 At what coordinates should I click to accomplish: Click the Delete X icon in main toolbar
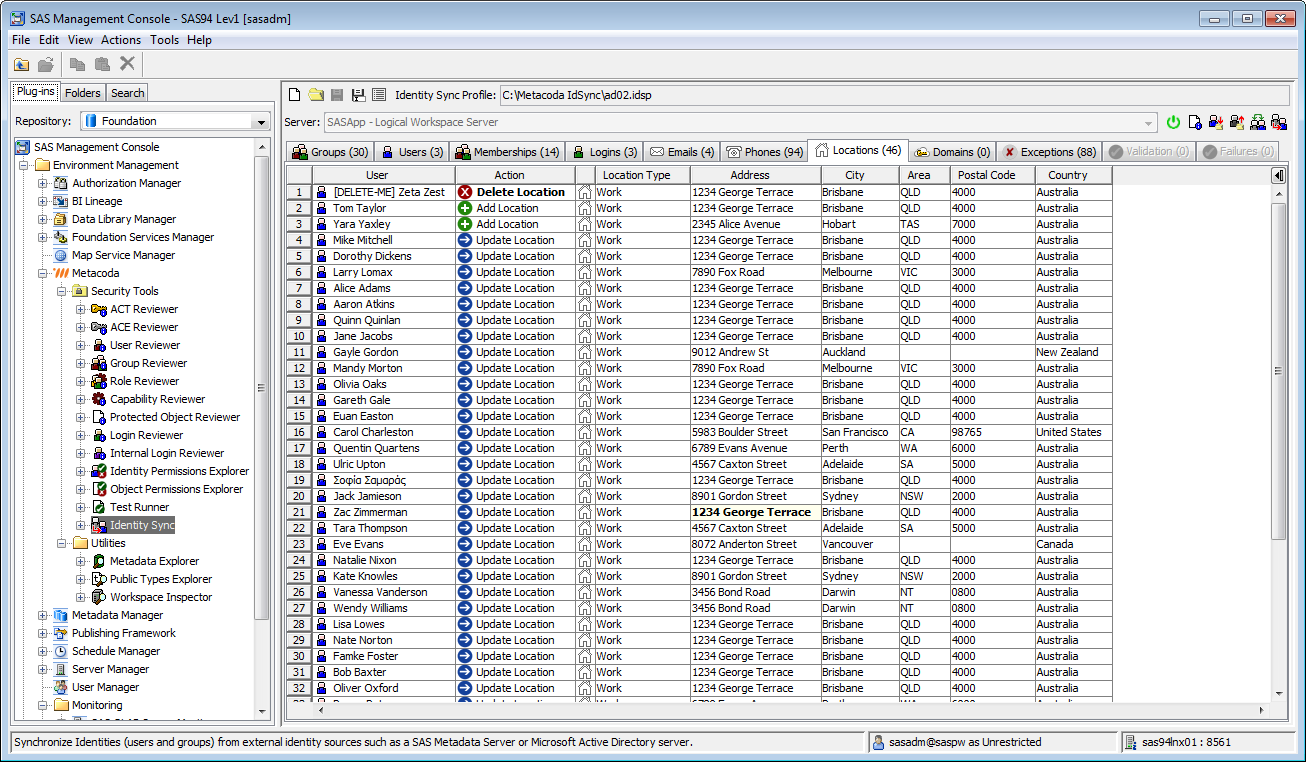pyautogui.click(x=127, y=64)
